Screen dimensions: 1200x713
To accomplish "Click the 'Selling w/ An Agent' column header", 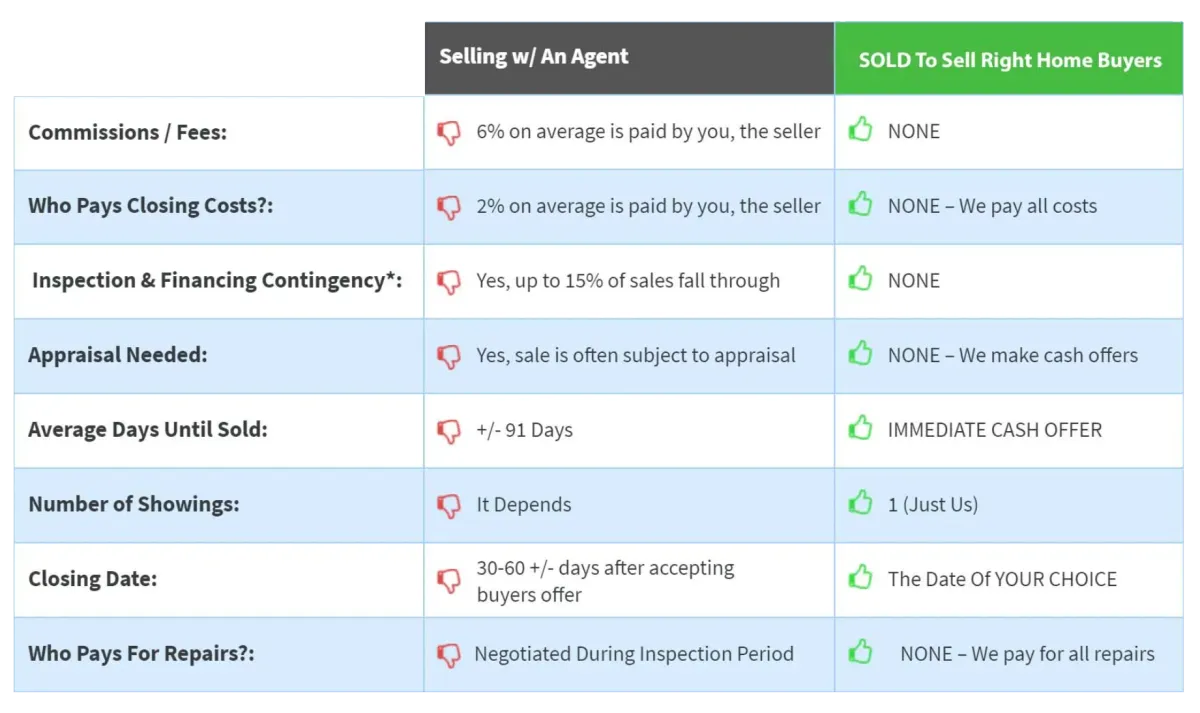I will [533, 56].
